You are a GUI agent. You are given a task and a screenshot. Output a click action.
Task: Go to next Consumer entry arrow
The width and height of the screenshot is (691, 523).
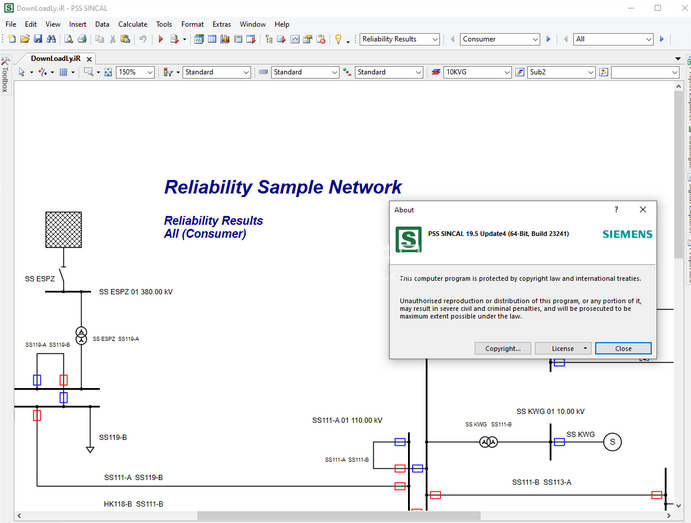(549, 39)
